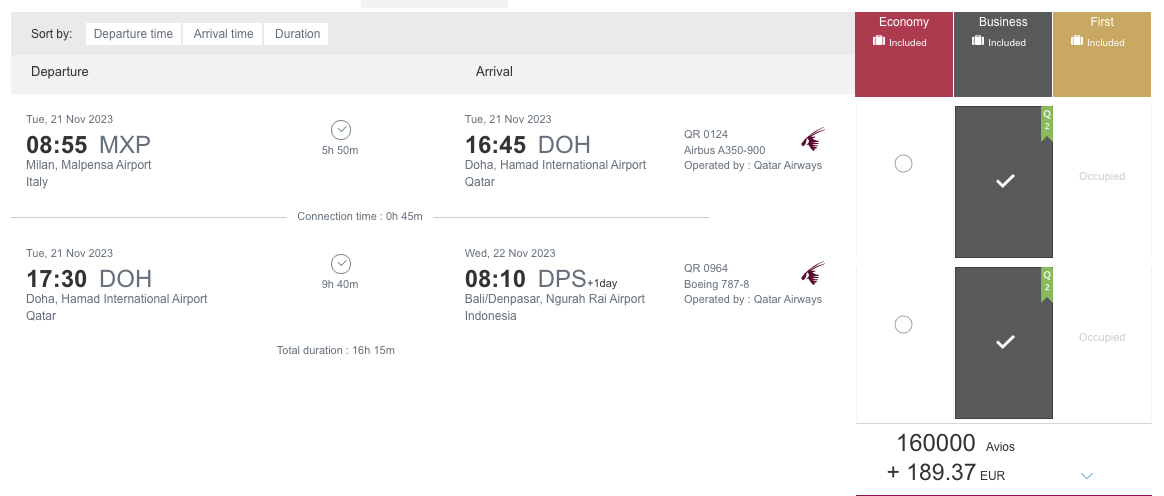Viewport: 1164px width, 496px height.
Task: Click the clock icon above 9h 40m
Action: [341, 264]
